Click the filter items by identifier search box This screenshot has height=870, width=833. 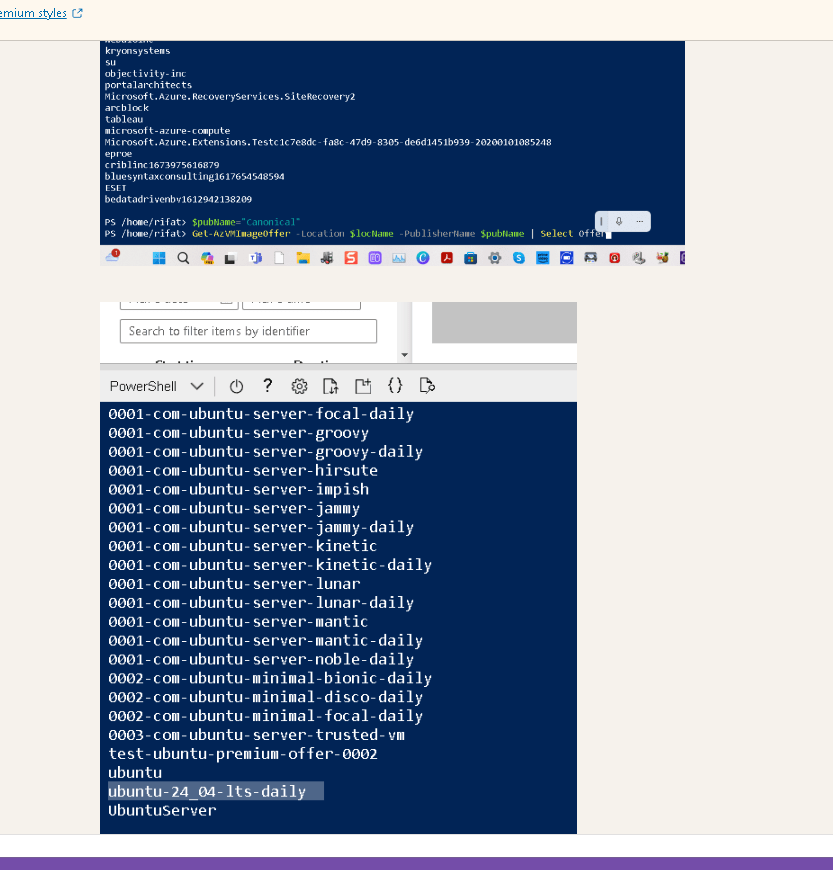248,331
